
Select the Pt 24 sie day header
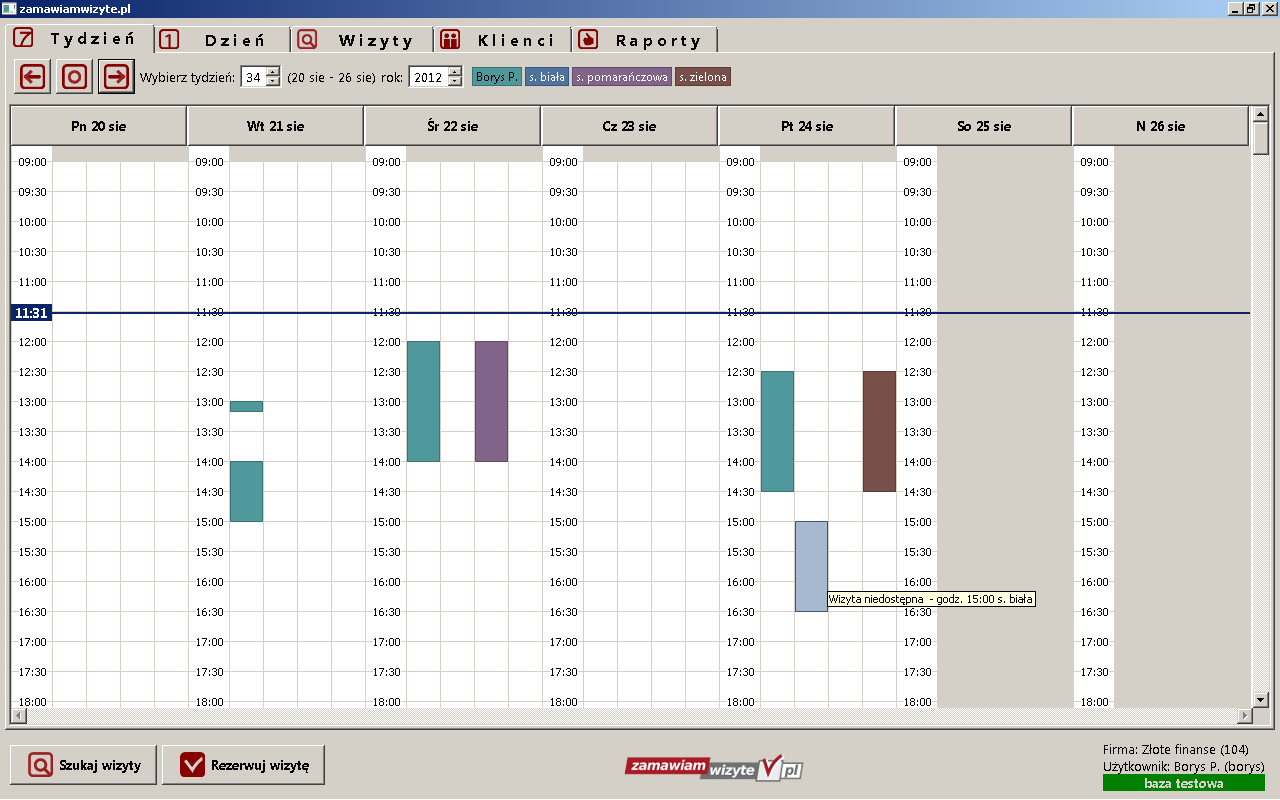point(807,126)
